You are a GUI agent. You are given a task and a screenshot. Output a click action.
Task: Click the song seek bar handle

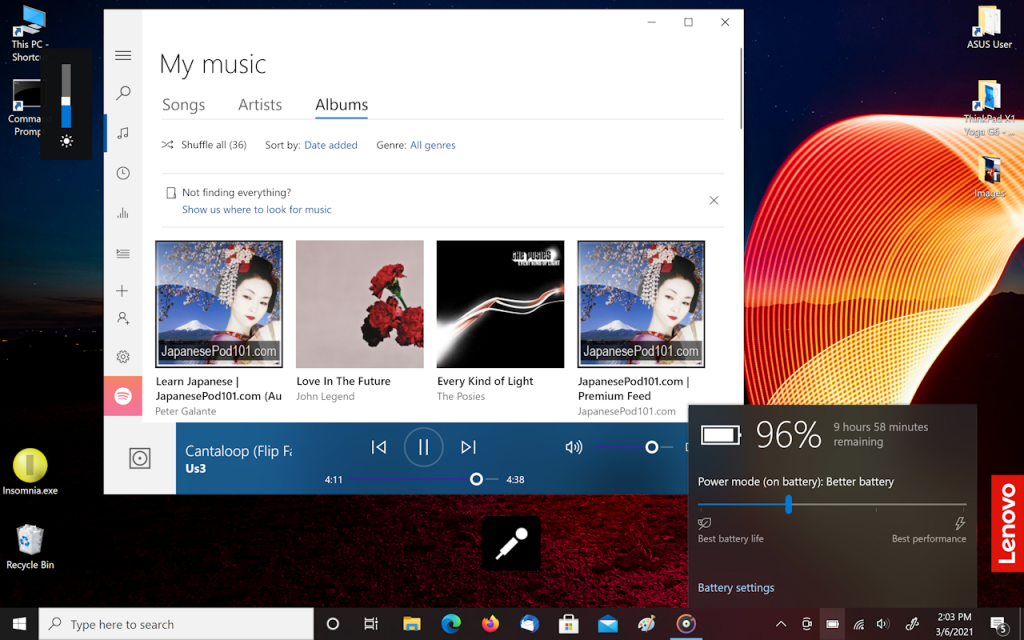click(476, 479)
